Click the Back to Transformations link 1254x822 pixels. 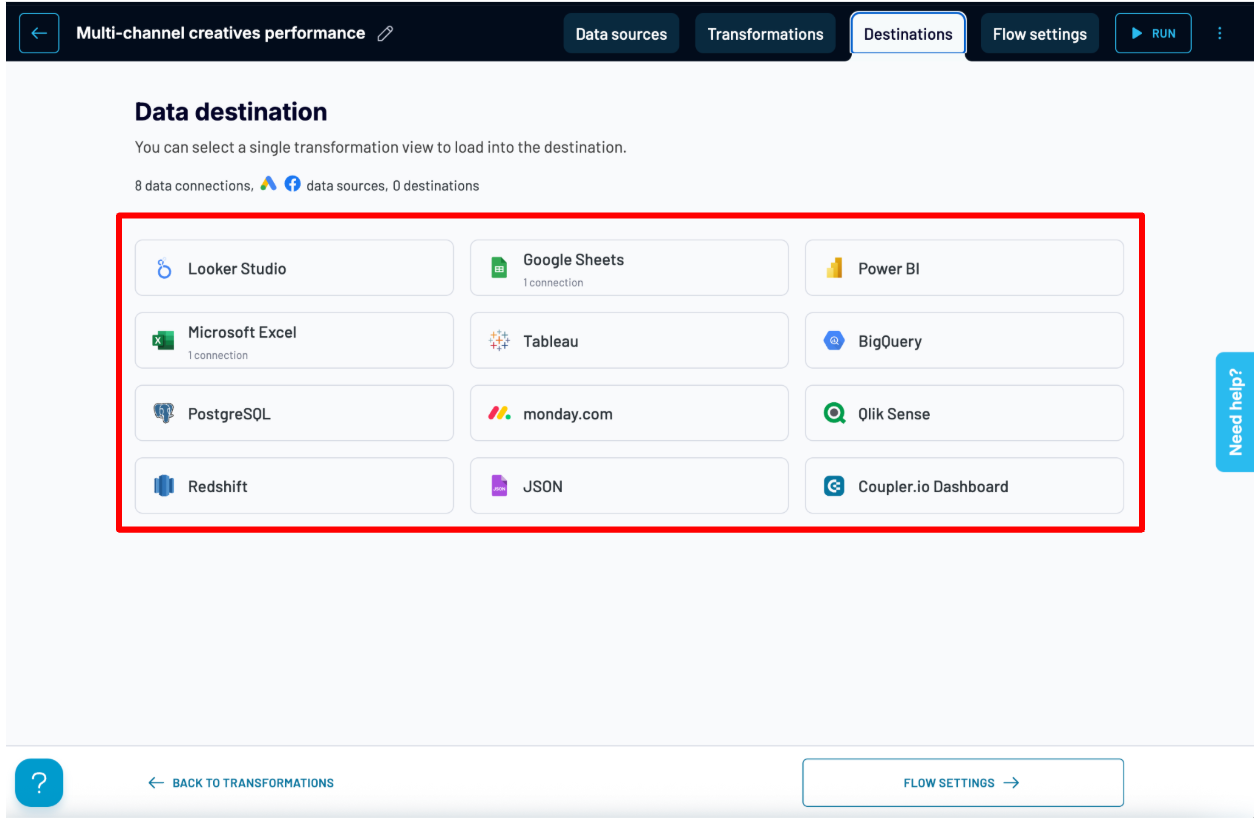241,783
